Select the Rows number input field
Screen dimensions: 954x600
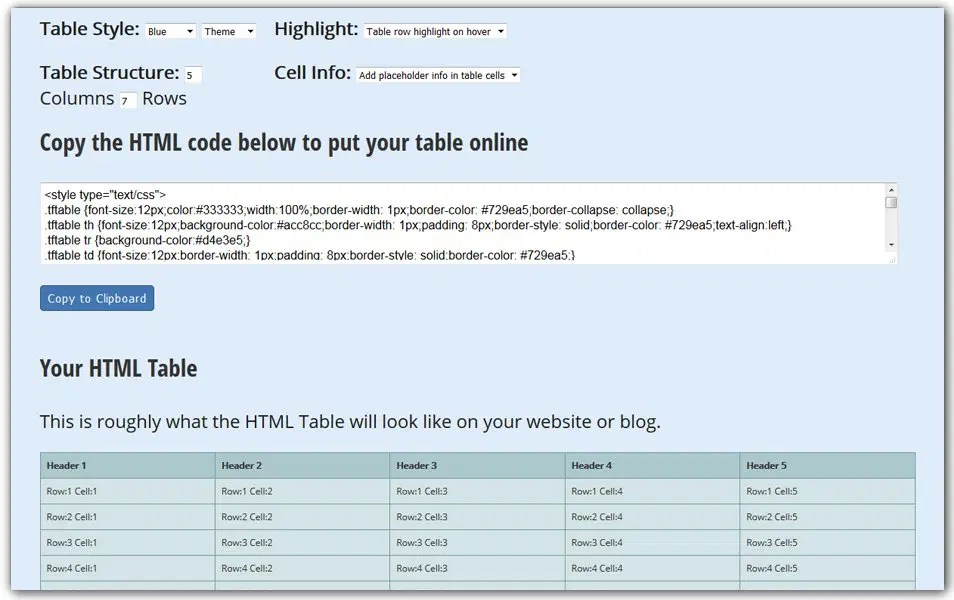(x=127, y=100)
